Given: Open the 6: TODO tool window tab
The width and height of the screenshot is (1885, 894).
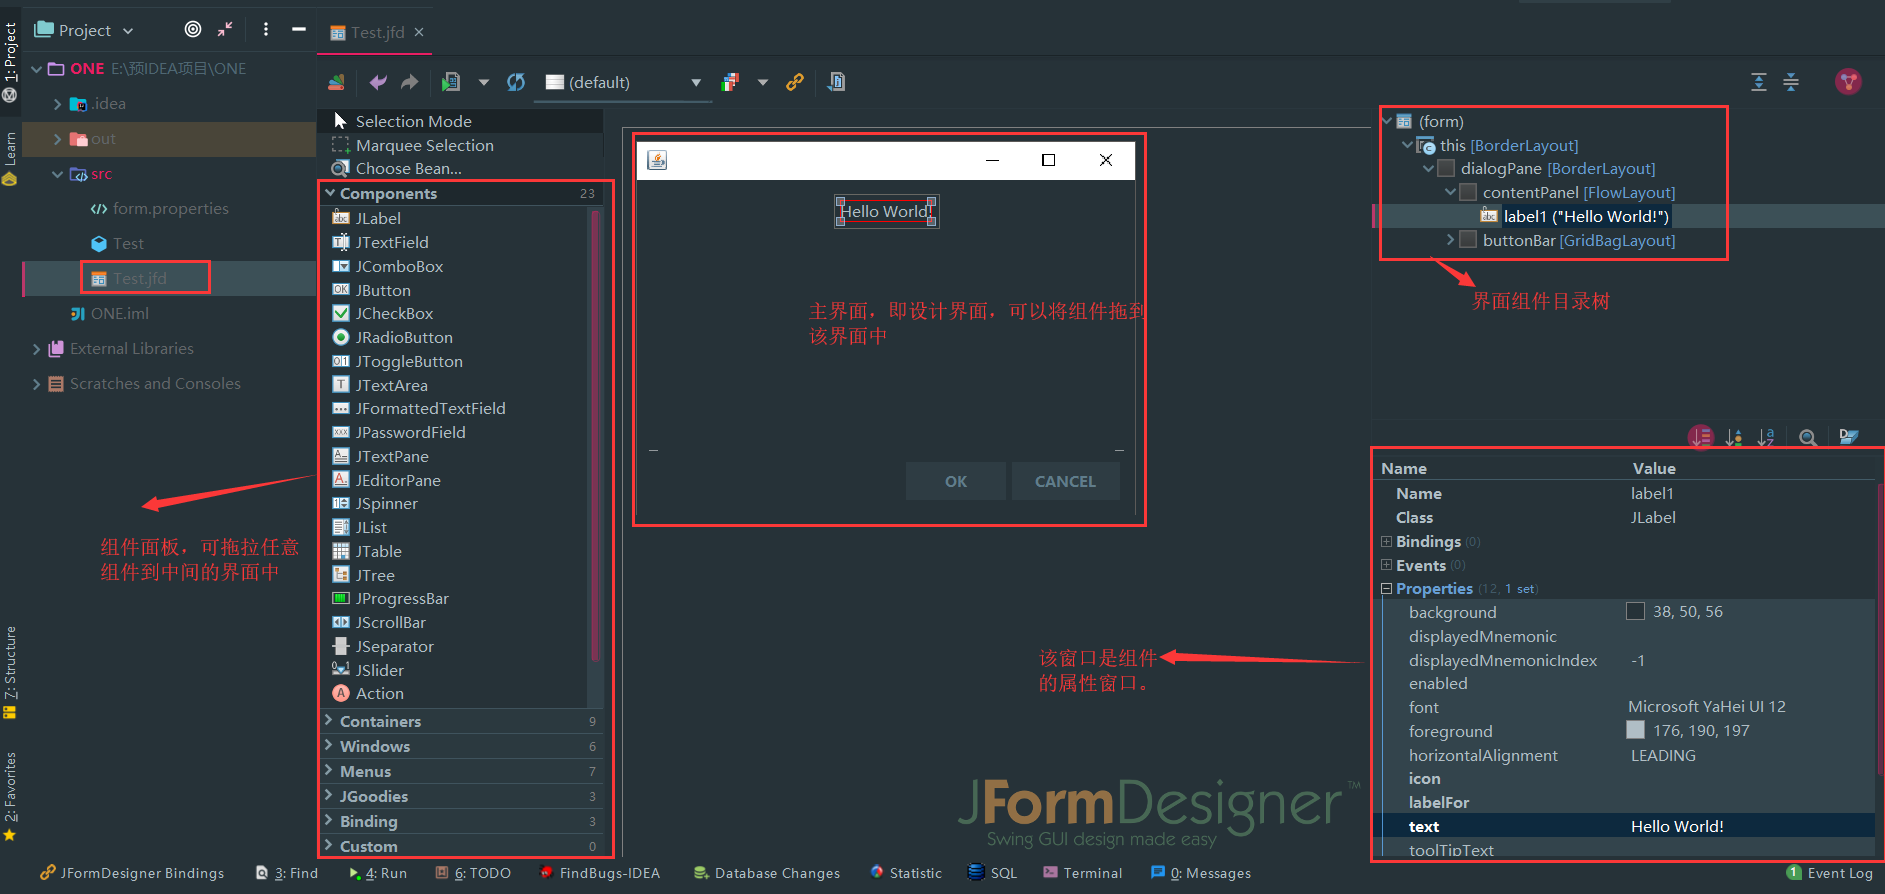Looking at the screenshot, I should click(473, 873).
